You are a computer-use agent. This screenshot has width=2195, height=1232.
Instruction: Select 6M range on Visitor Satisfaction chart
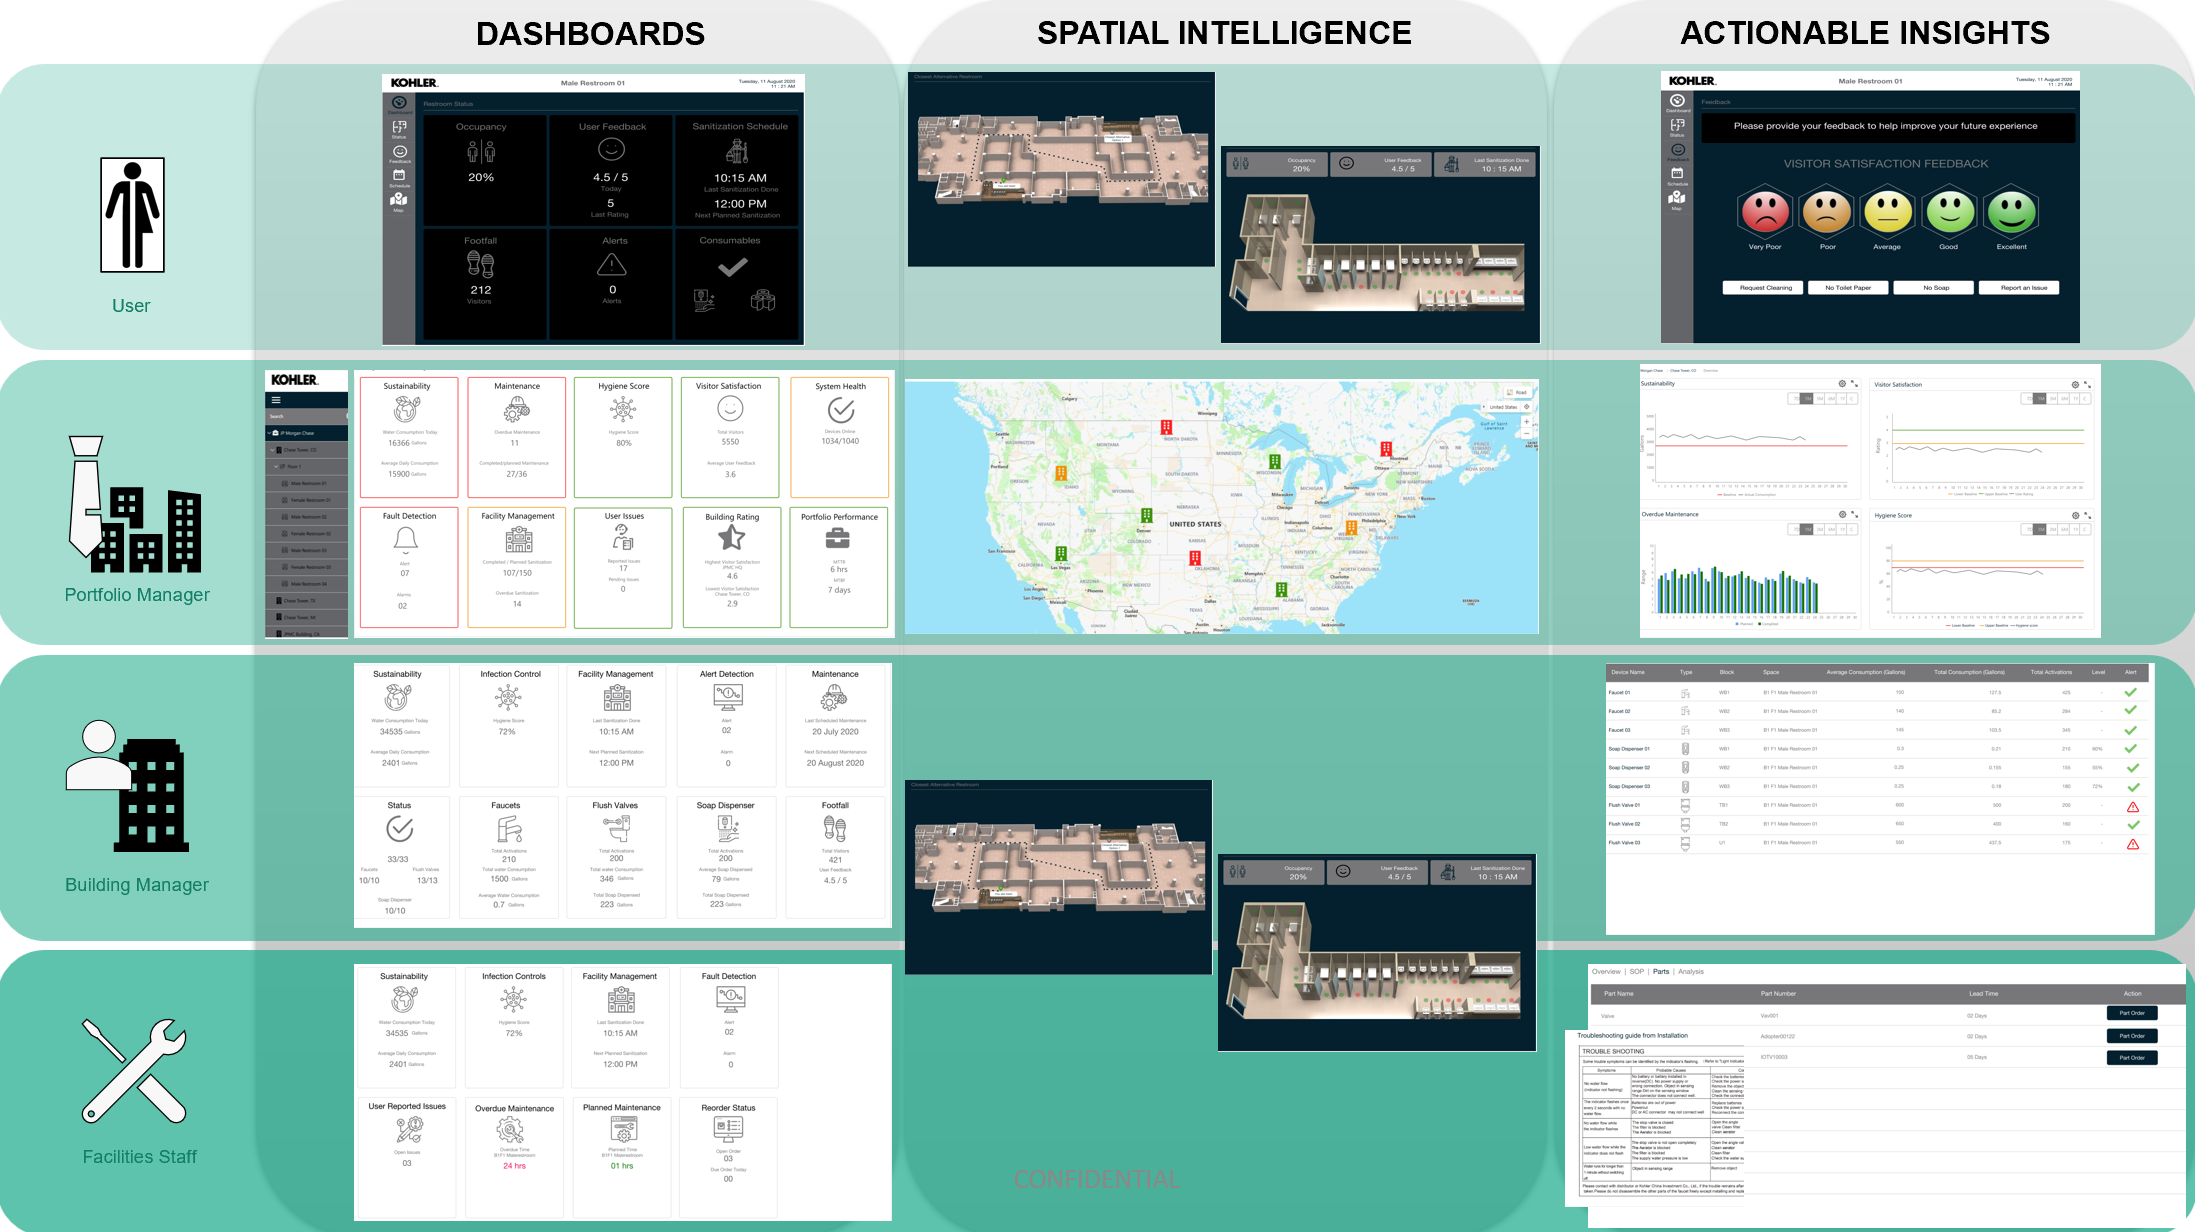(2064, 398)
